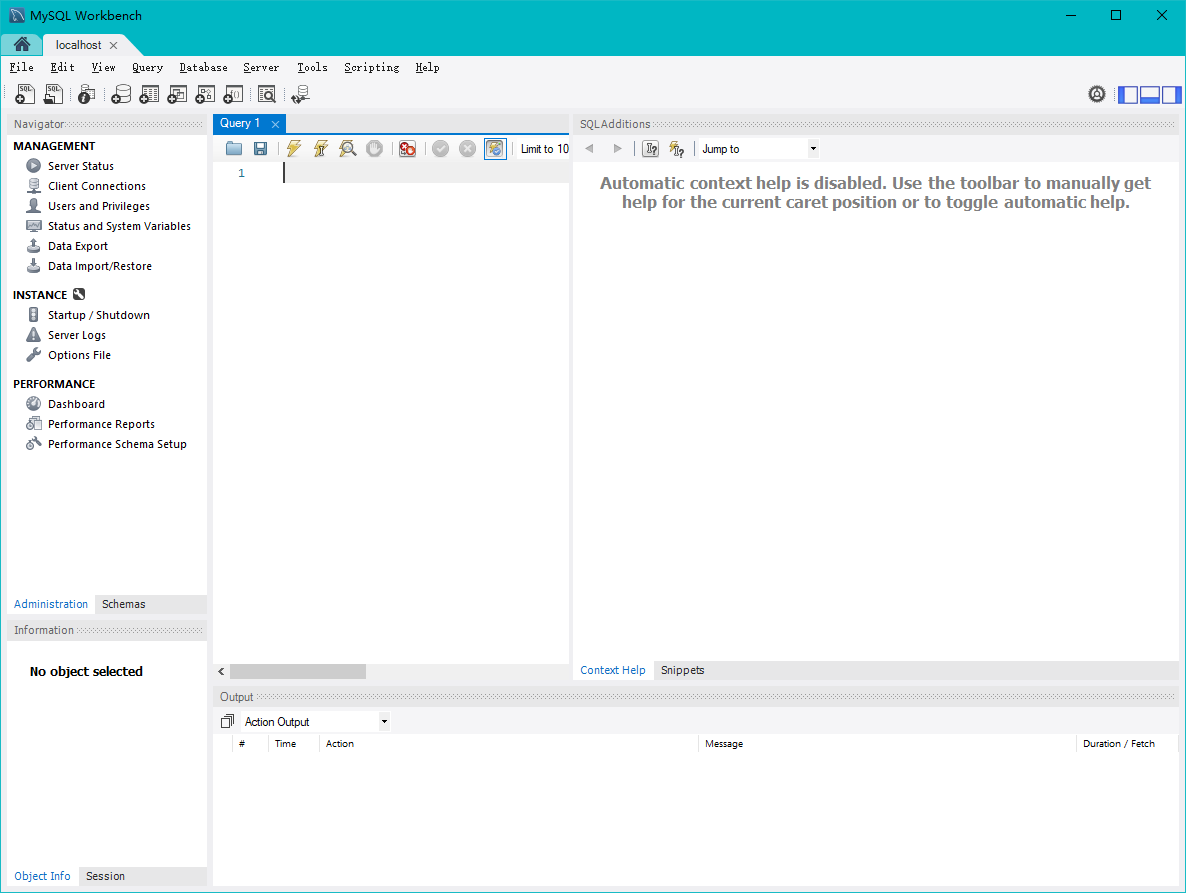Switch to the Session tab

point(105,876)
